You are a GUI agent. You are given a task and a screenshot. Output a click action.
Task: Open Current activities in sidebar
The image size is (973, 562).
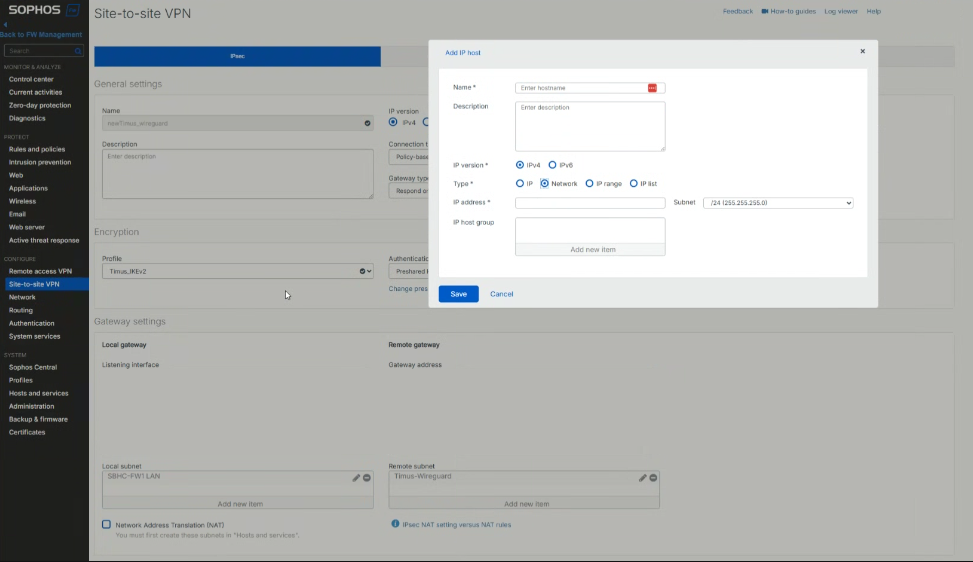(x=35, y=92)
